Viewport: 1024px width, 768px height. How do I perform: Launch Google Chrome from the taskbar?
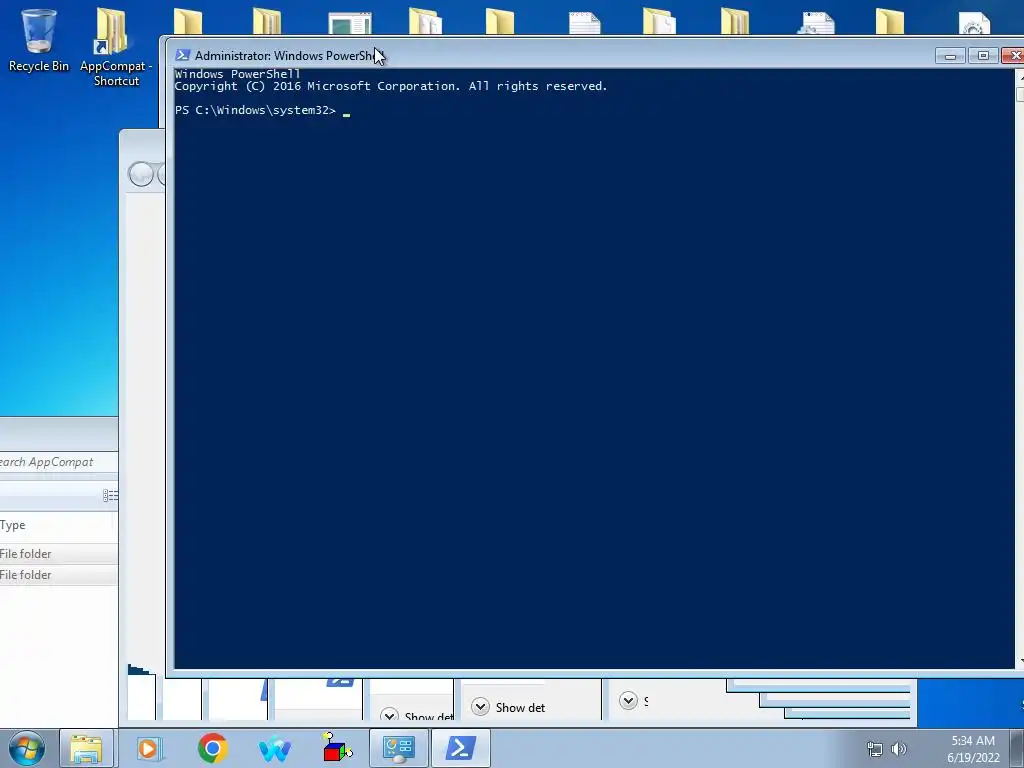pyautogui.click(x=212, y=748)
